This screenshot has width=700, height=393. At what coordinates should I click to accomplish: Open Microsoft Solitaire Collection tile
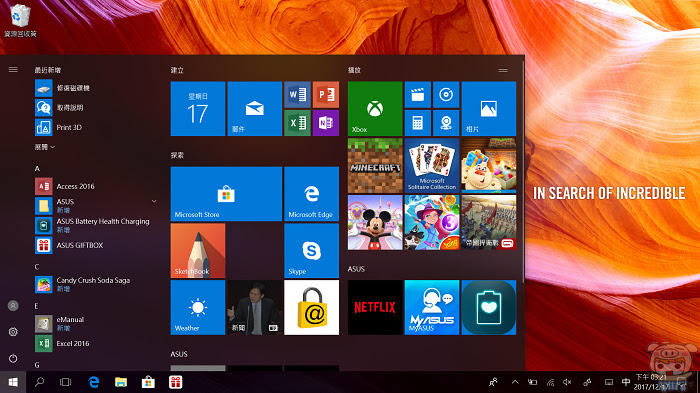point(432,165)
